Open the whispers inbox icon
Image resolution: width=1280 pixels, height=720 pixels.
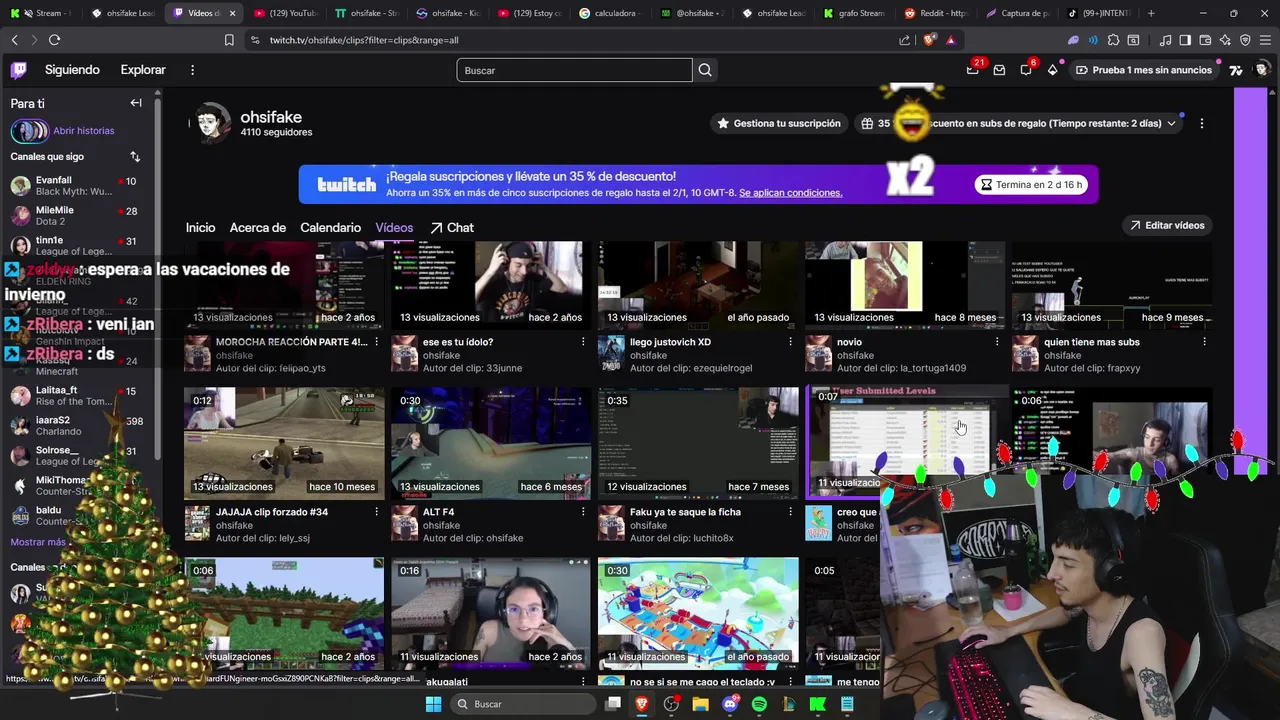pos(999,70)
